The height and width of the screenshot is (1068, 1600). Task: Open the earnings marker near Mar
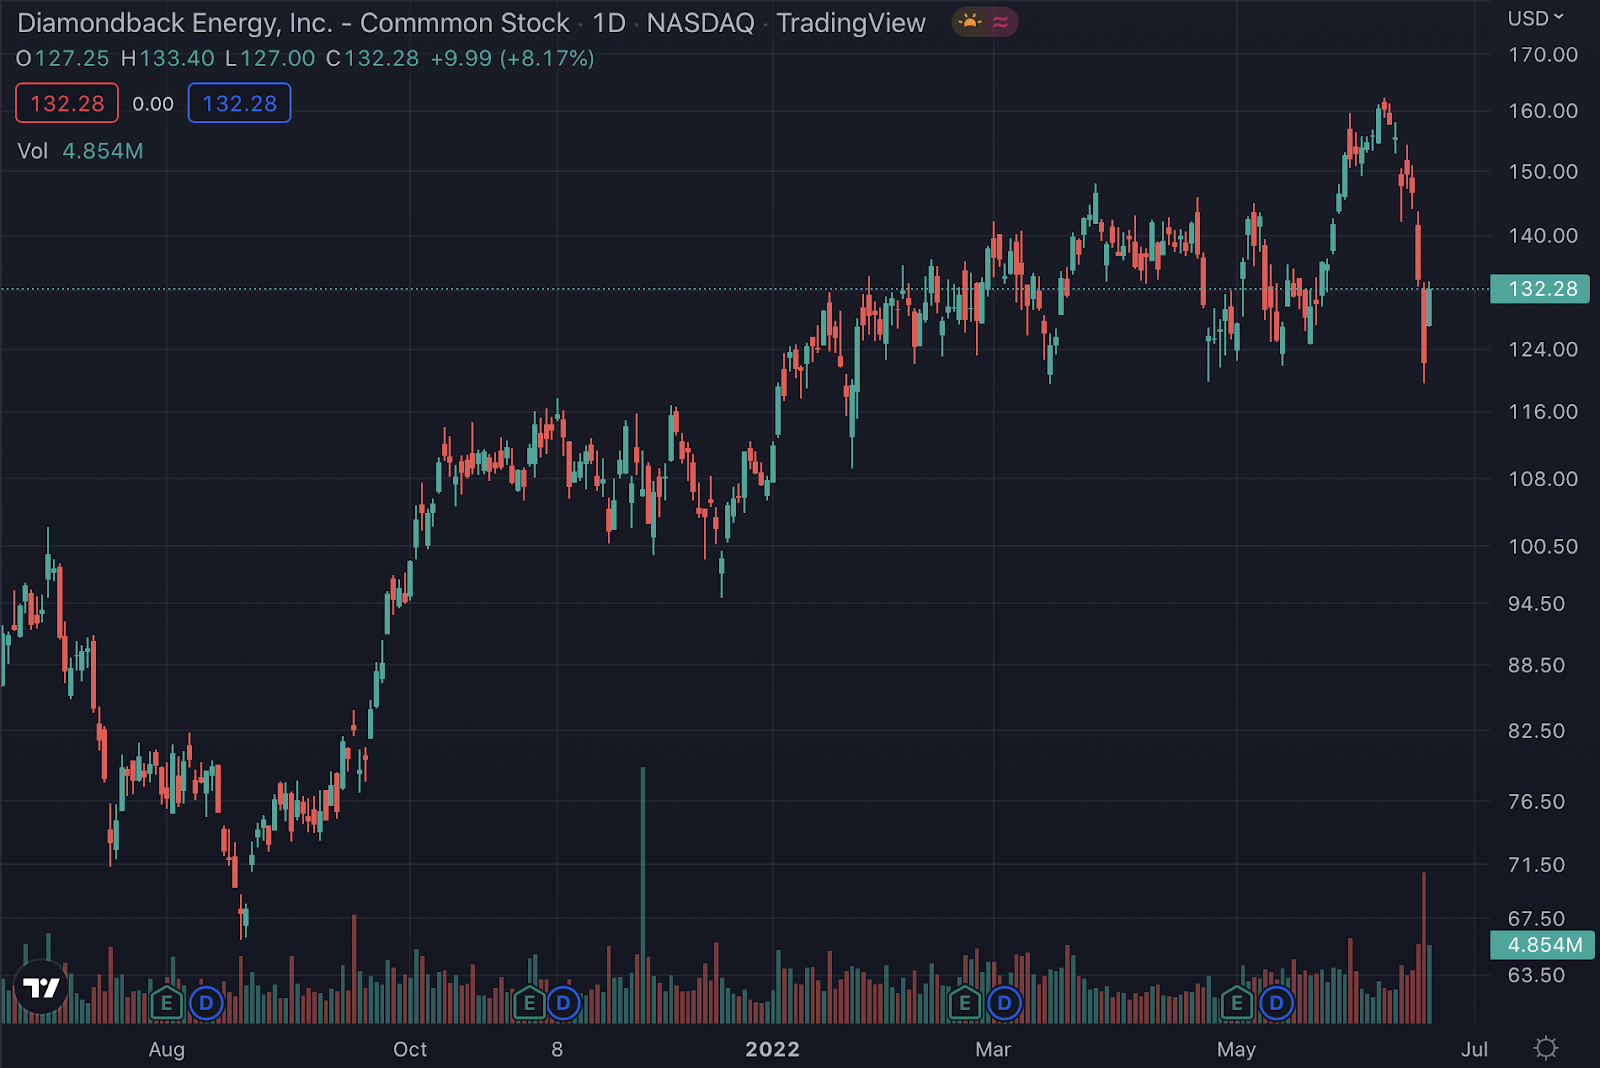click(965, 1002)
